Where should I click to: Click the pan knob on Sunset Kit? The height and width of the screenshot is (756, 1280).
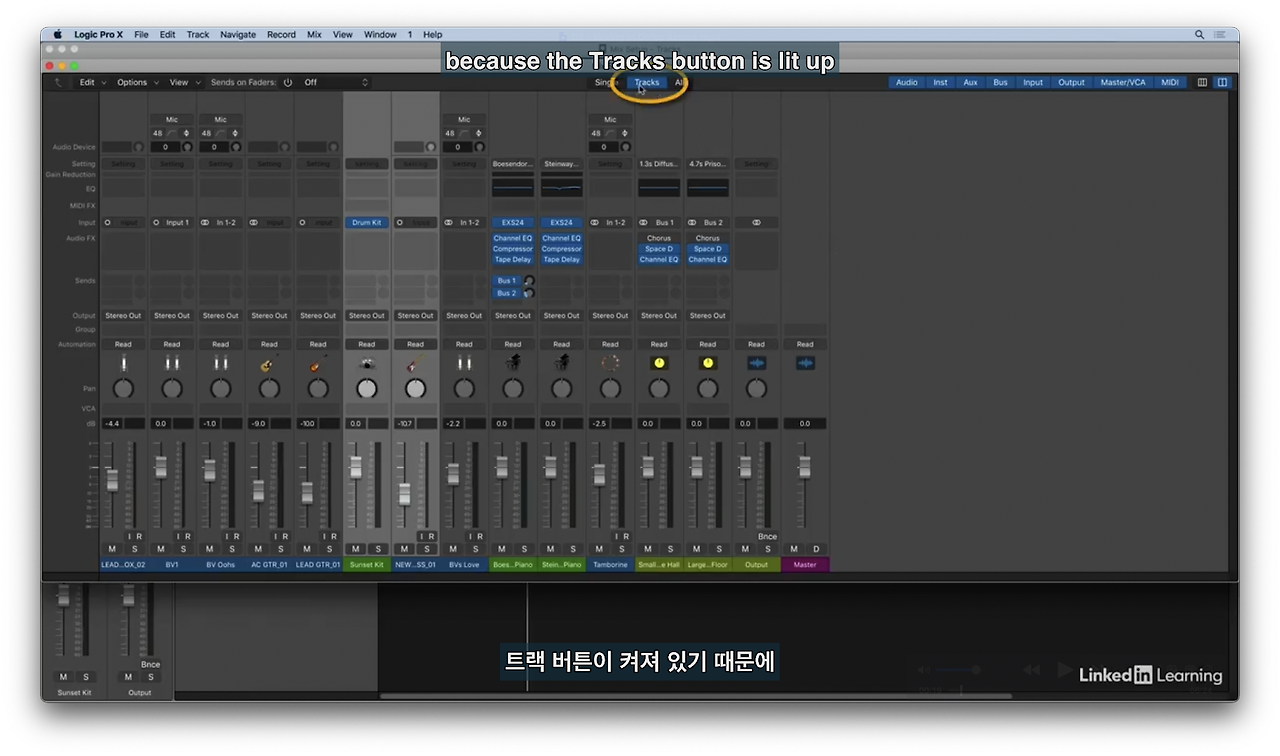367,388
